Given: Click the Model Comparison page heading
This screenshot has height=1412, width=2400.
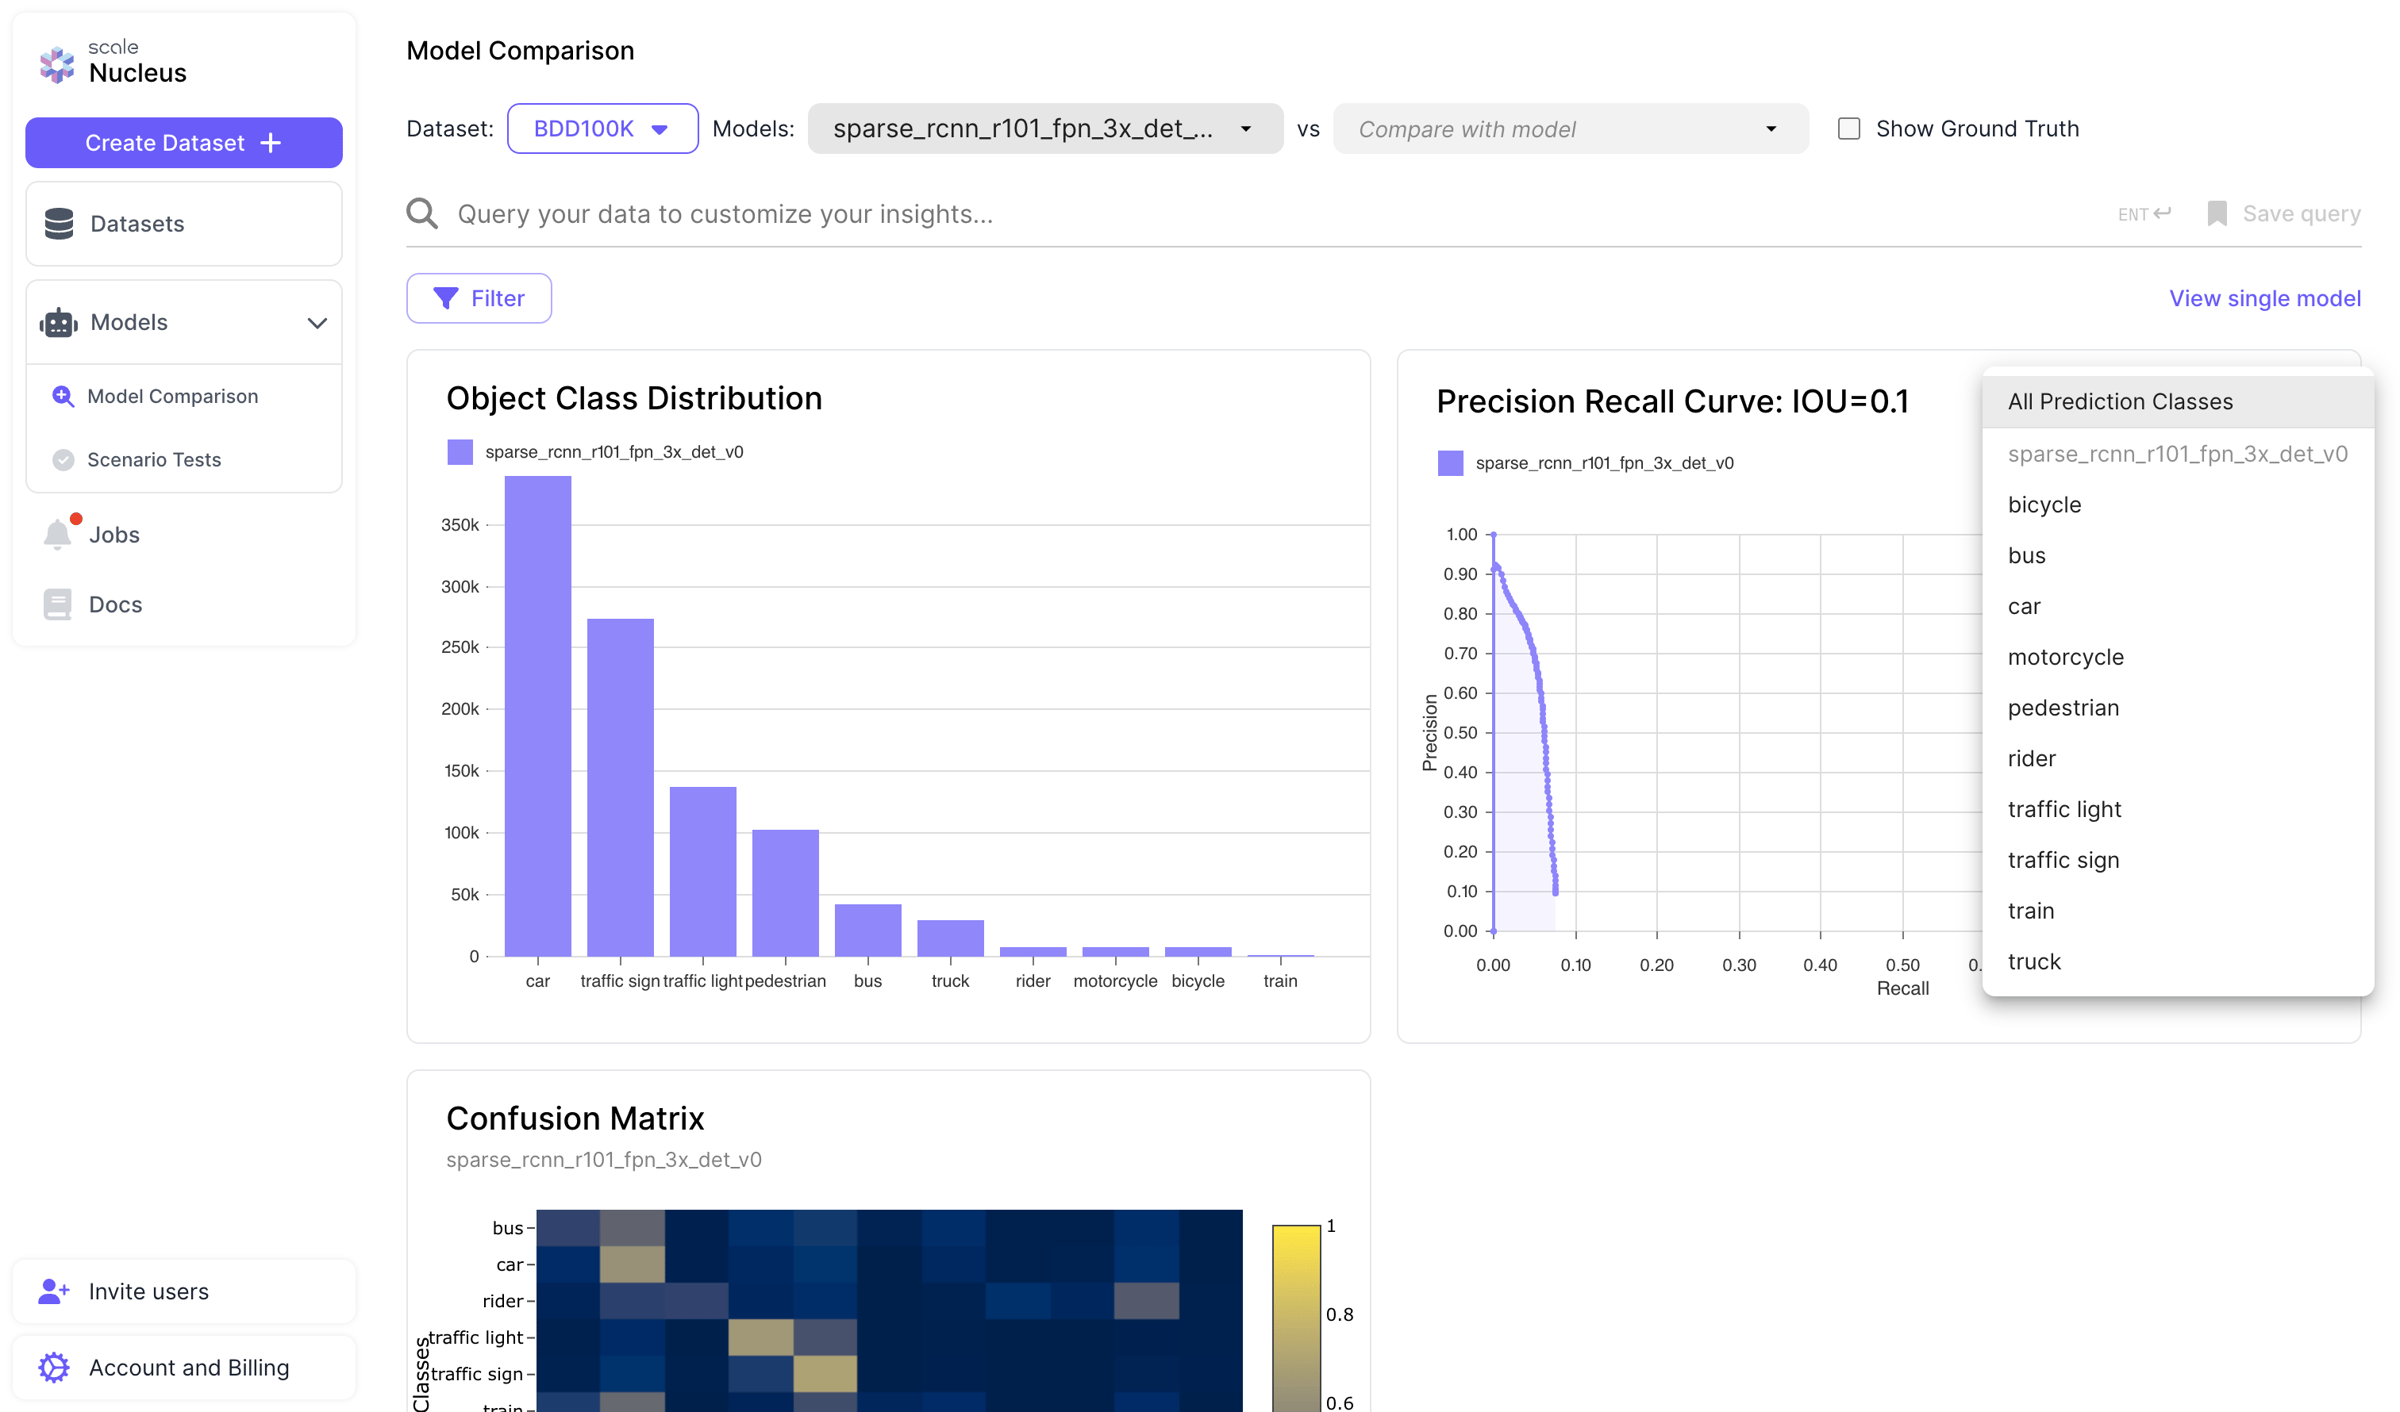Looking at the screenshot, I should (x=520, y=50).
